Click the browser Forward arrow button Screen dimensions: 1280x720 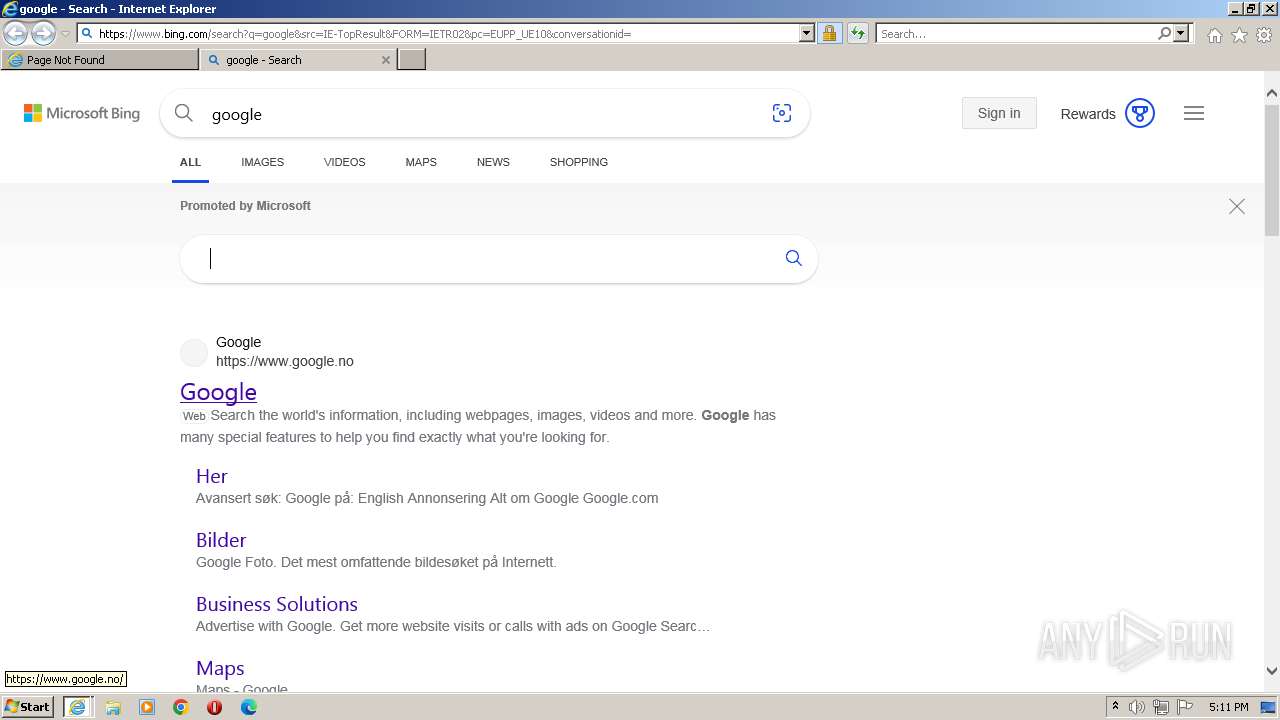pos(43,33)
